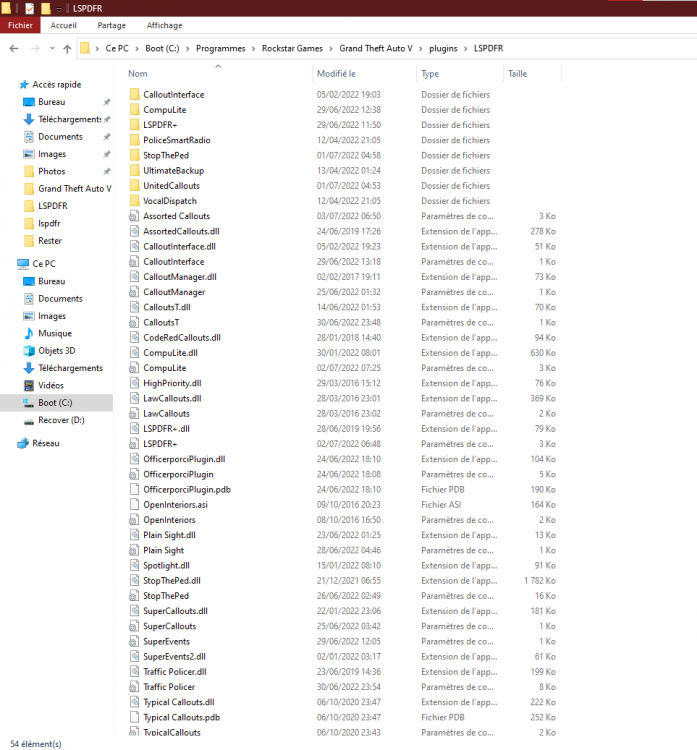The width and height of the screenshot is (697, 750).
Task: Click the 'Plain Sight.dll' file icon
Action: click(x=134, y=535)
